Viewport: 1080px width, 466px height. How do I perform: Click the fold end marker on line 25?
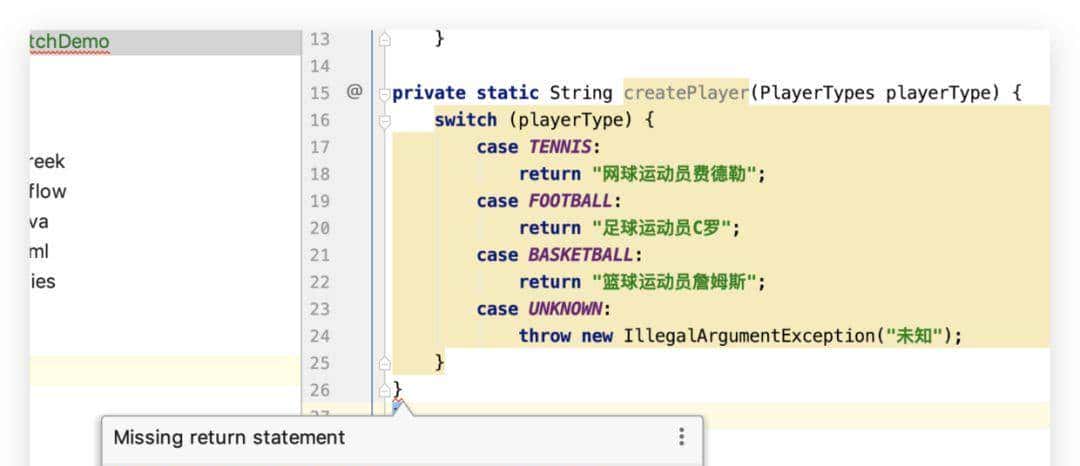tap(384, 363)
